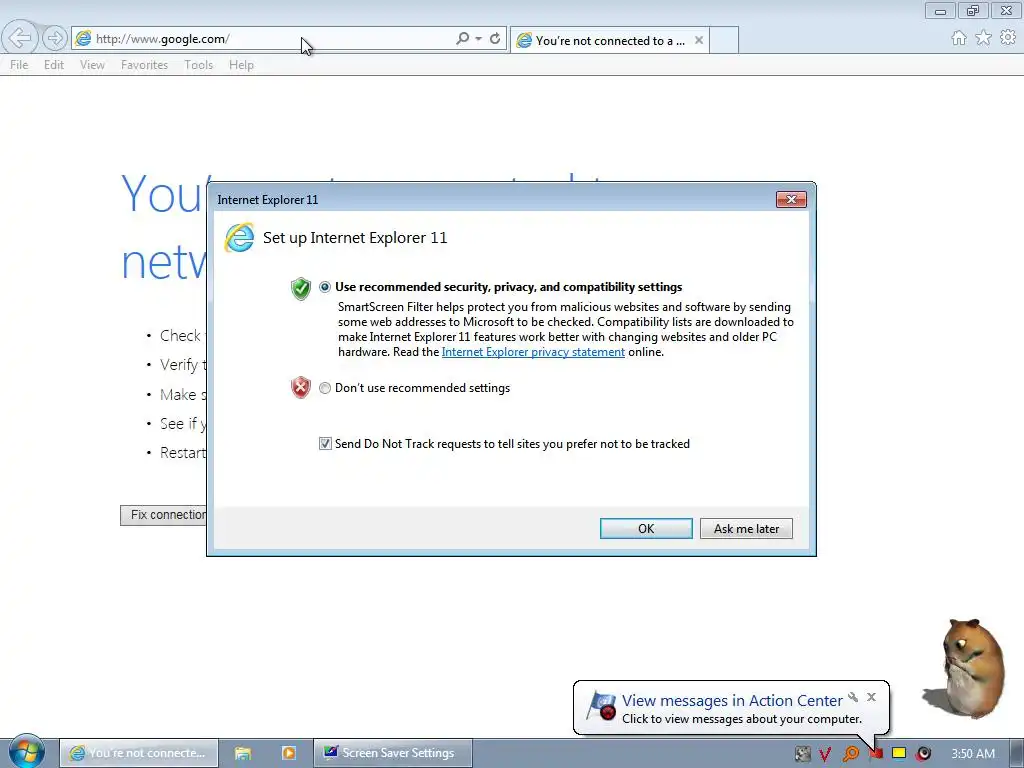Click the "Fix connection" button on the page

click(x=163, y=515)
